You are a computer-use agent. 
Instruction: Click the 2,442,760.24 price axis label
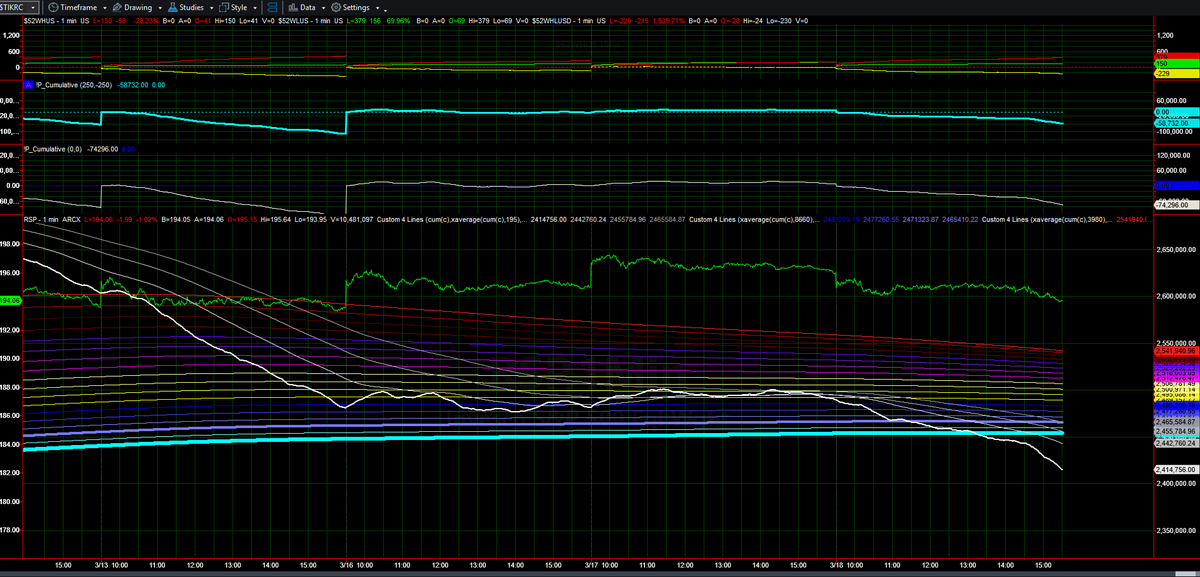[x=1176, y=442]
